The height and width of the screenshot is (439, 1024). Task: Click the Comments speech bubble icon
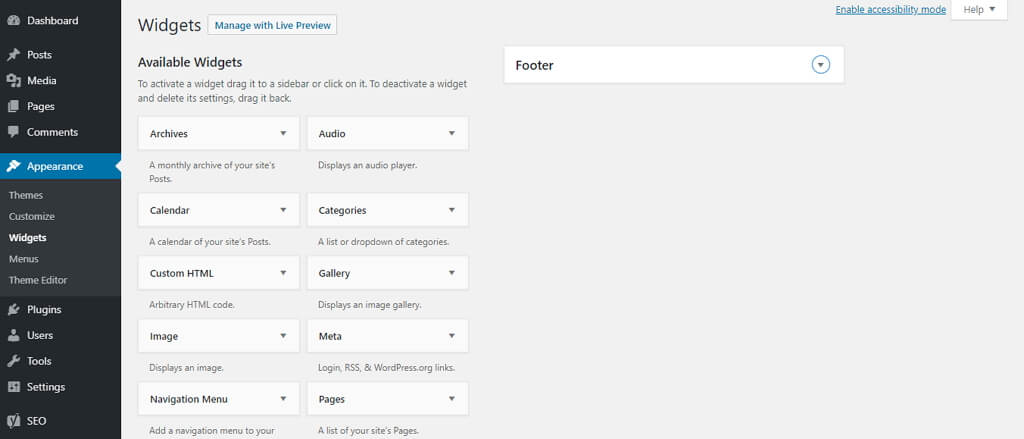point(13,132)
